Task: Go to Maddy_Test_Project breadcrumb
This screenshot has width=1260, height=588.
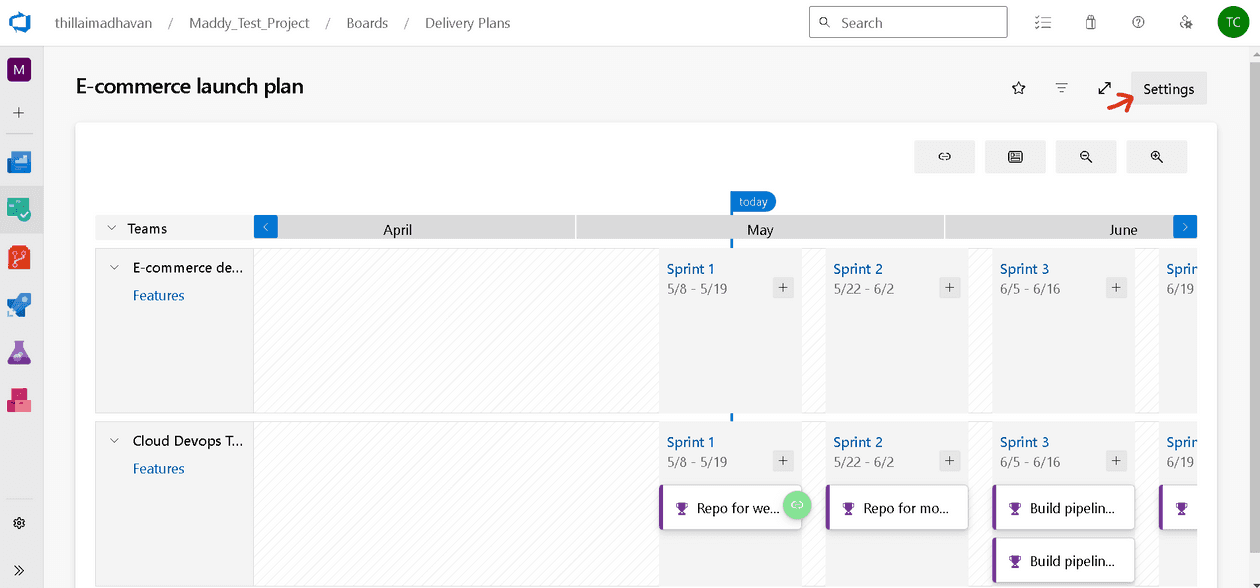Action: pyautogui.click(x=249, y=23)
